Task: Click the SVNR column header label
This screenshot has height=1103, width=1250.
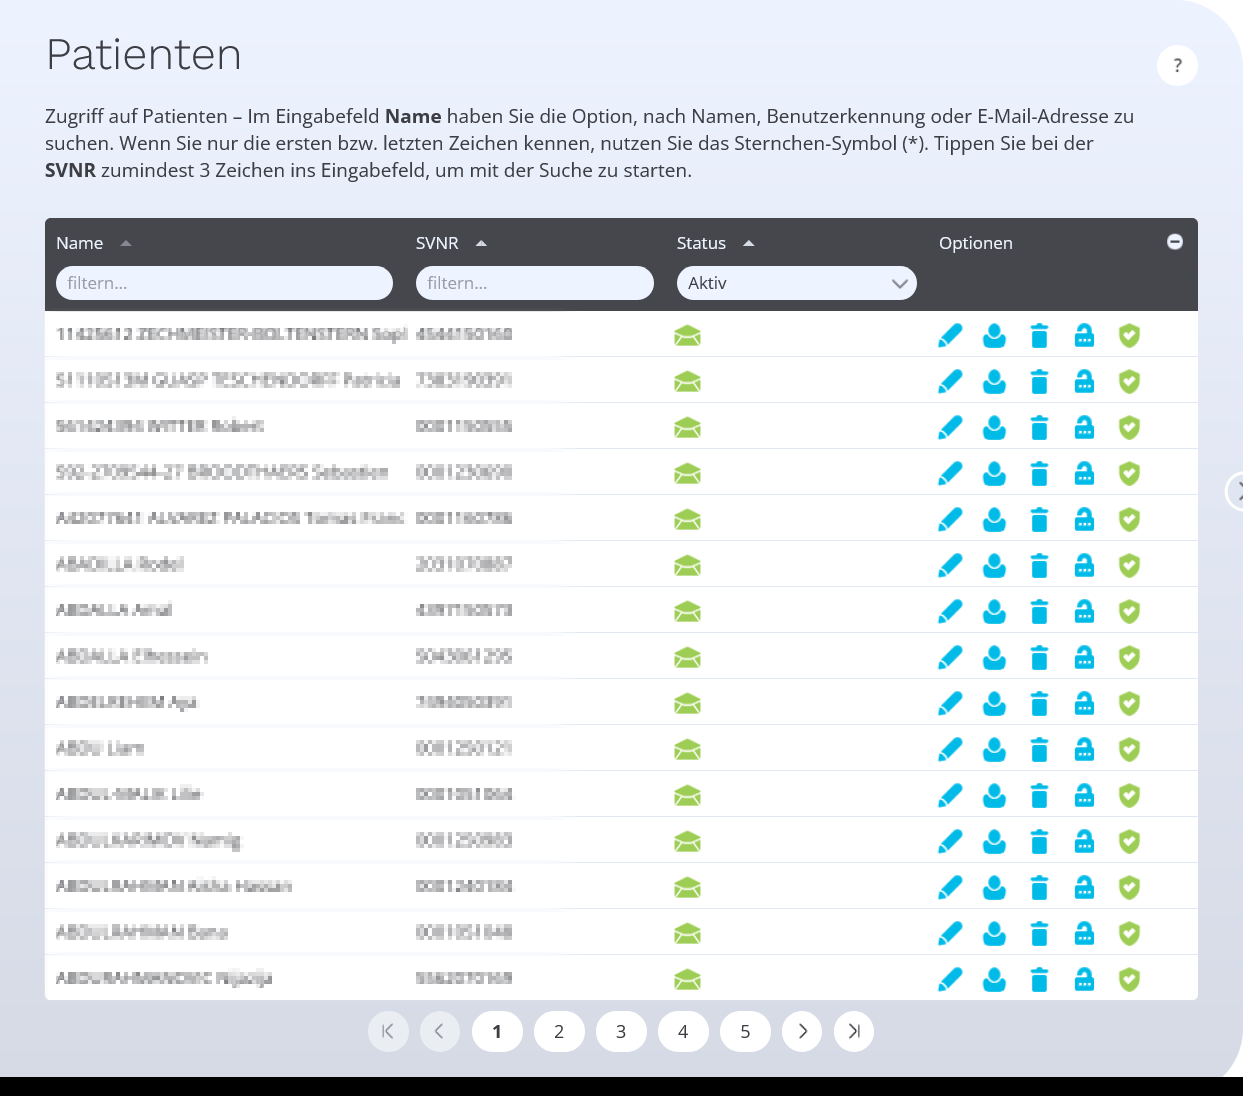Action: point(437,243)
